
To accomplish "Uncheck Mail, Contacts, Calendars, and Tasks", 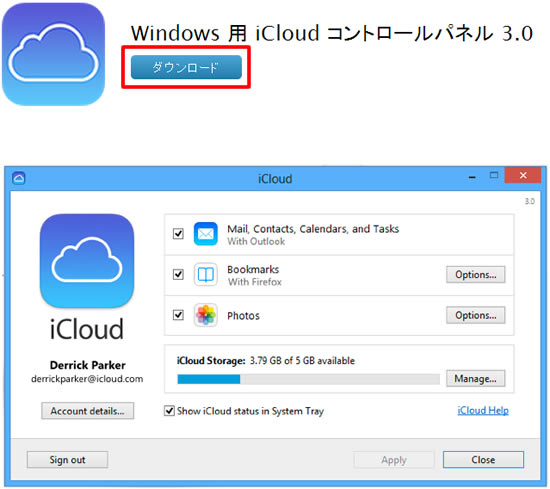I will [x=178, y=234].
